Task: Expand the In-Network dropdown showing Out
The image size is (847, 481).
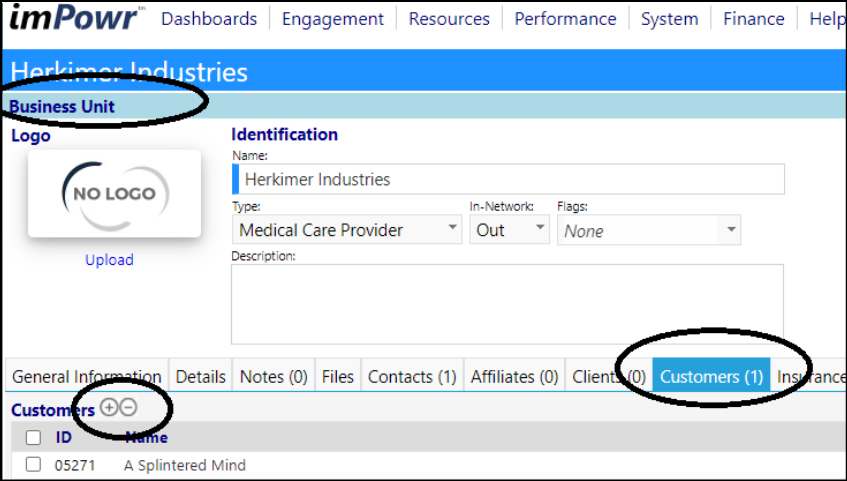Action: (509, 230)
